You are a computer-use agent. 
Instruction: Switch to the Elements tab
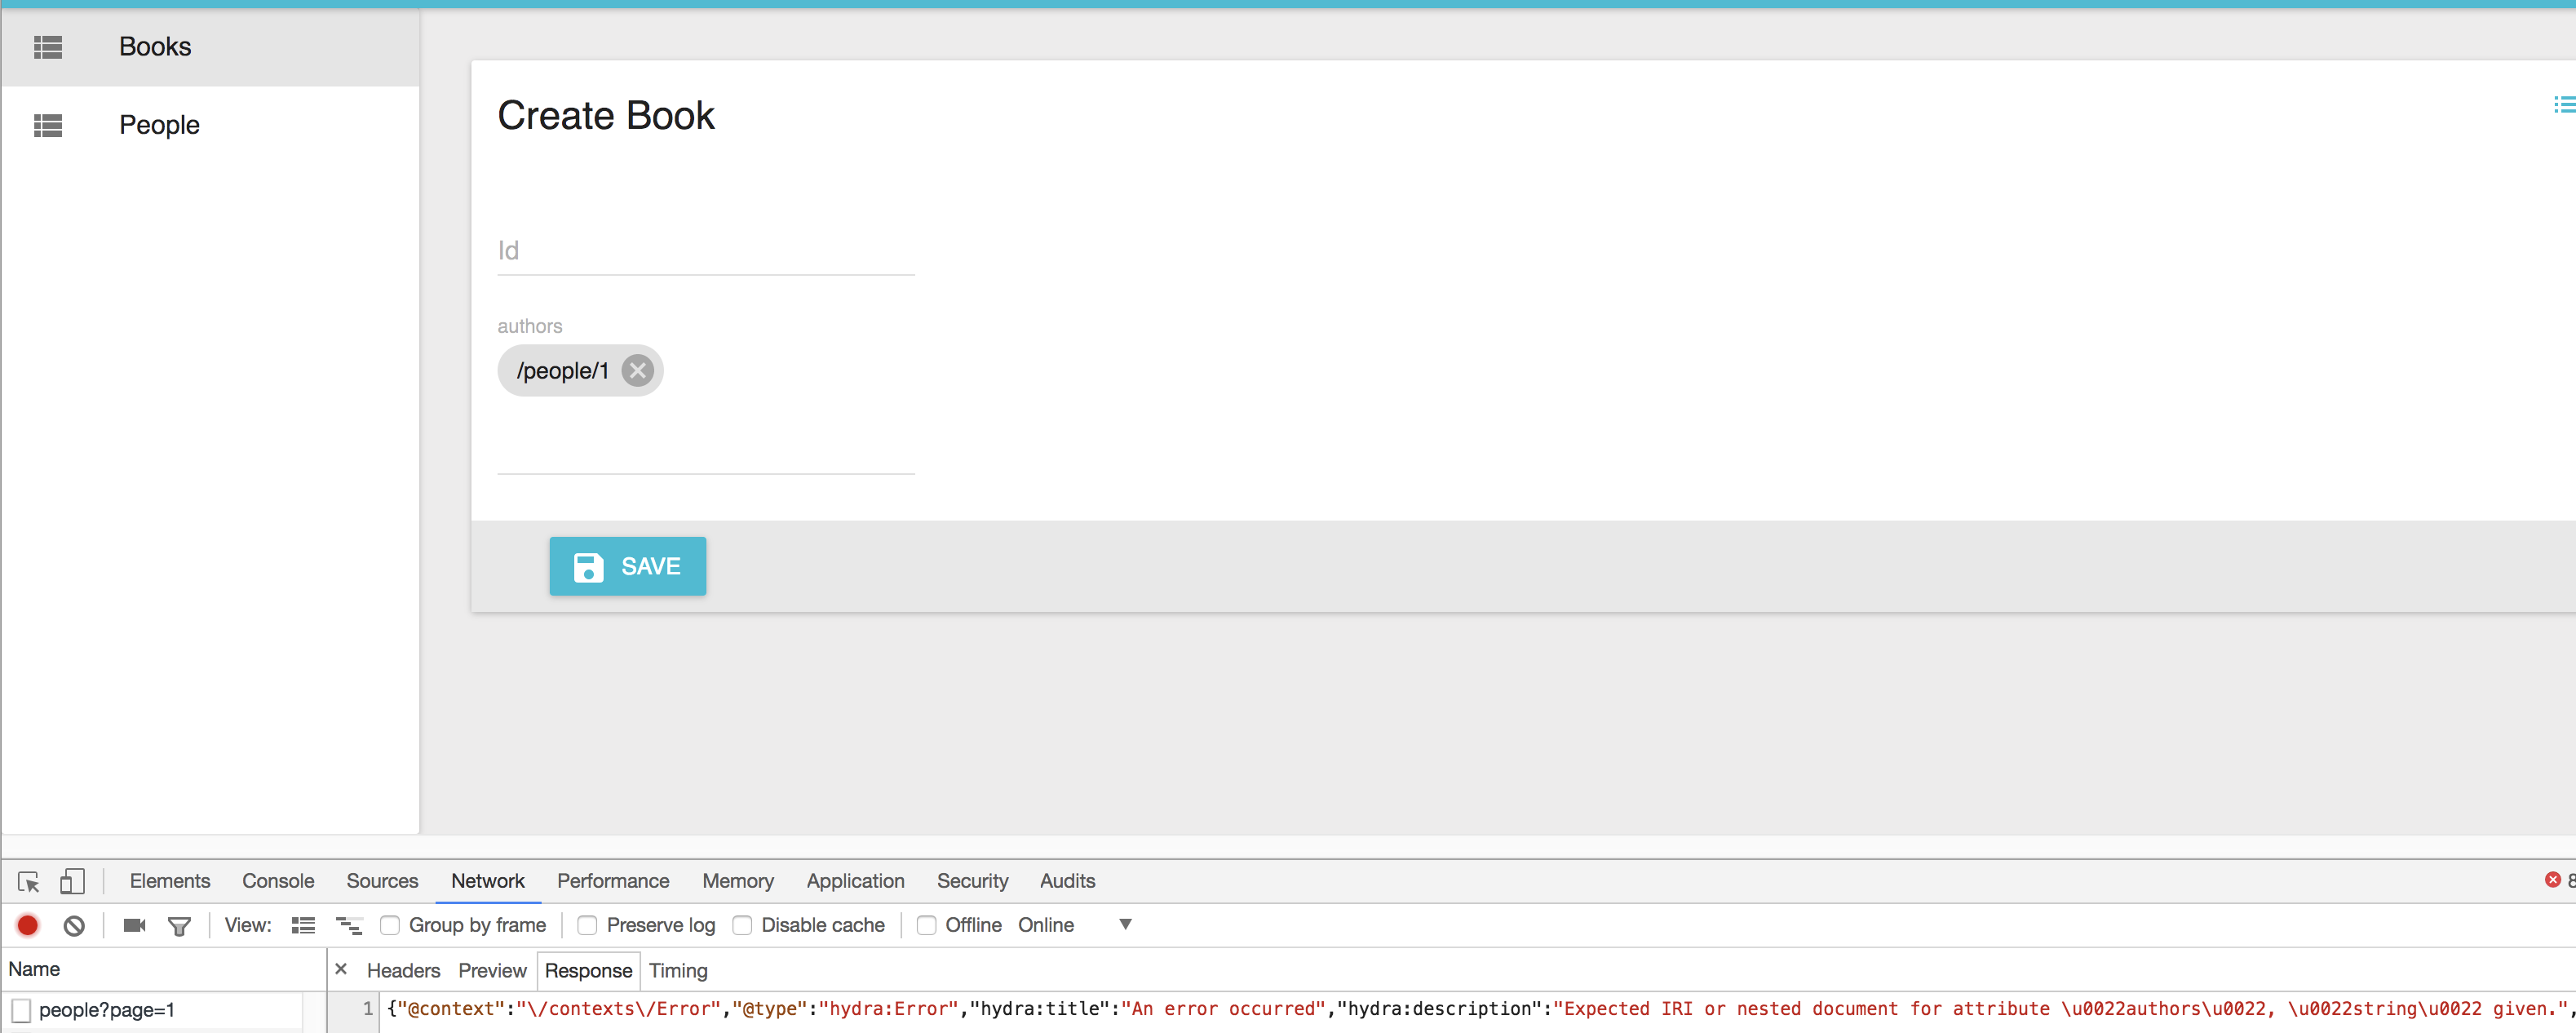pyautogui.click(x=170, y=881)
